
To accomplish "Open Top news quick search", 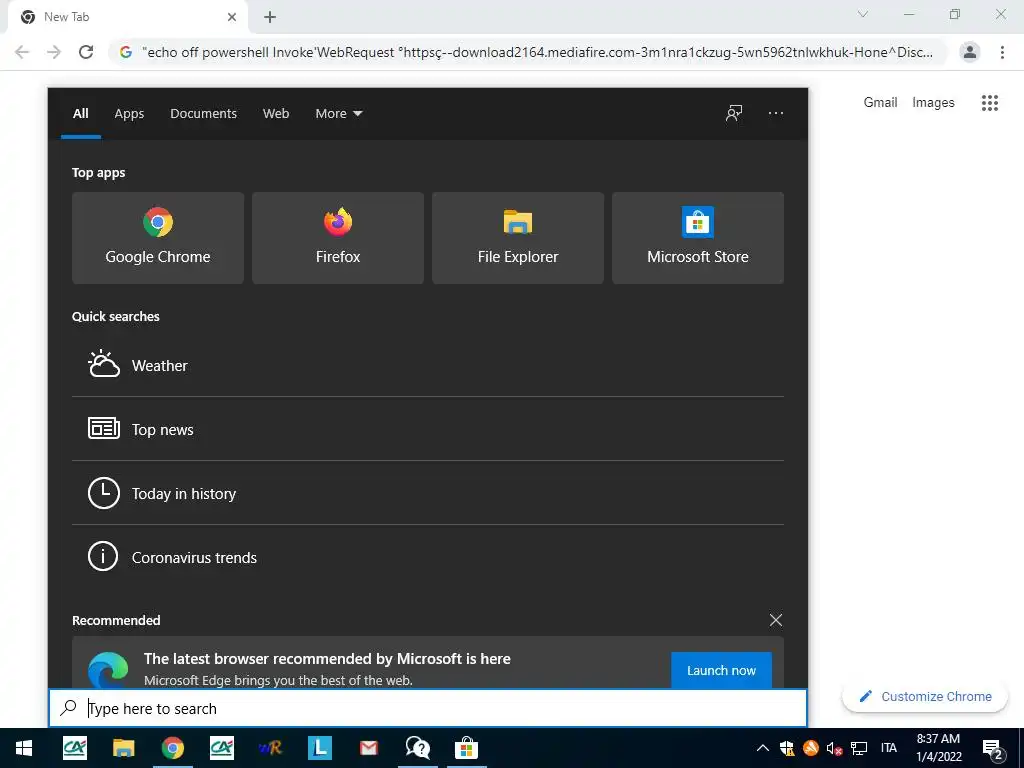I will tap(428, 429).
